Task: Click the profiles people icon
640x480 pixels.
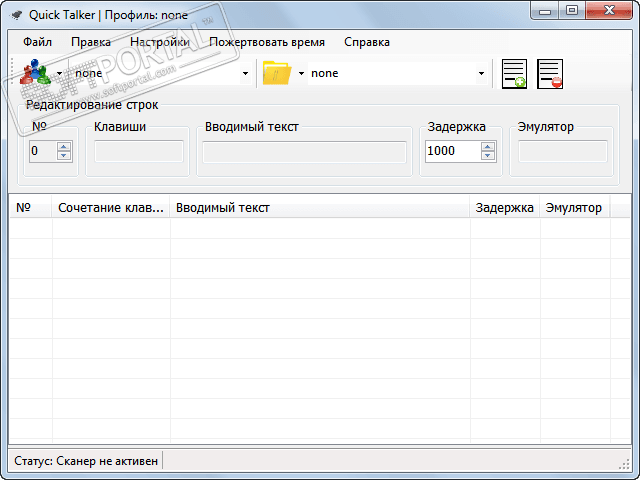Action: click(35, 73)
